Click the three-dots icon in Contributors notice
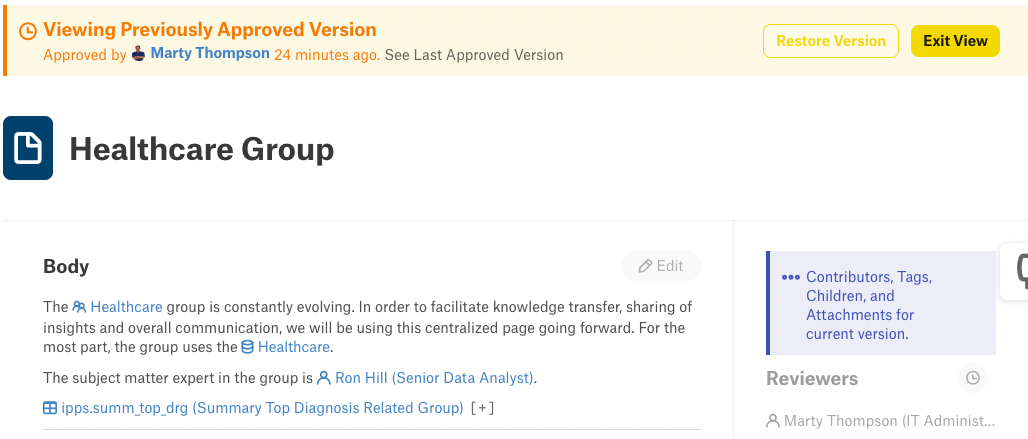1028x439 pixels. [x=791, y=277]
